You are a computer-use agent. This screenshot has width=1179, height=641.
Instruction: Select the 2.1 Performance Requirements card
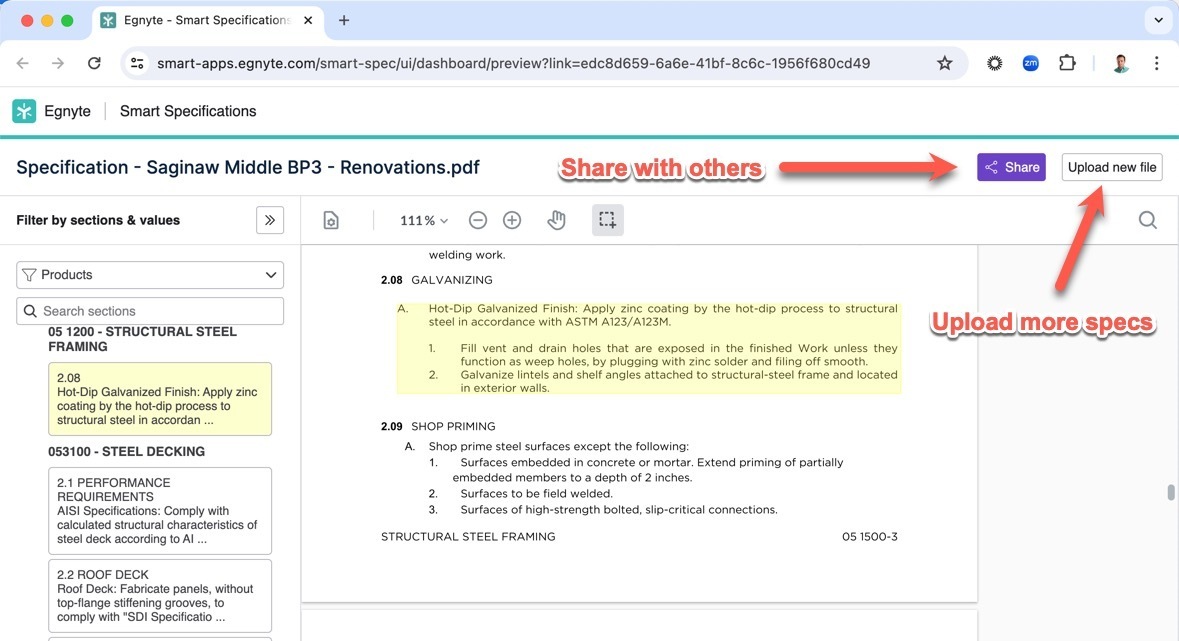pyautogui.click(x=160, y=510)
